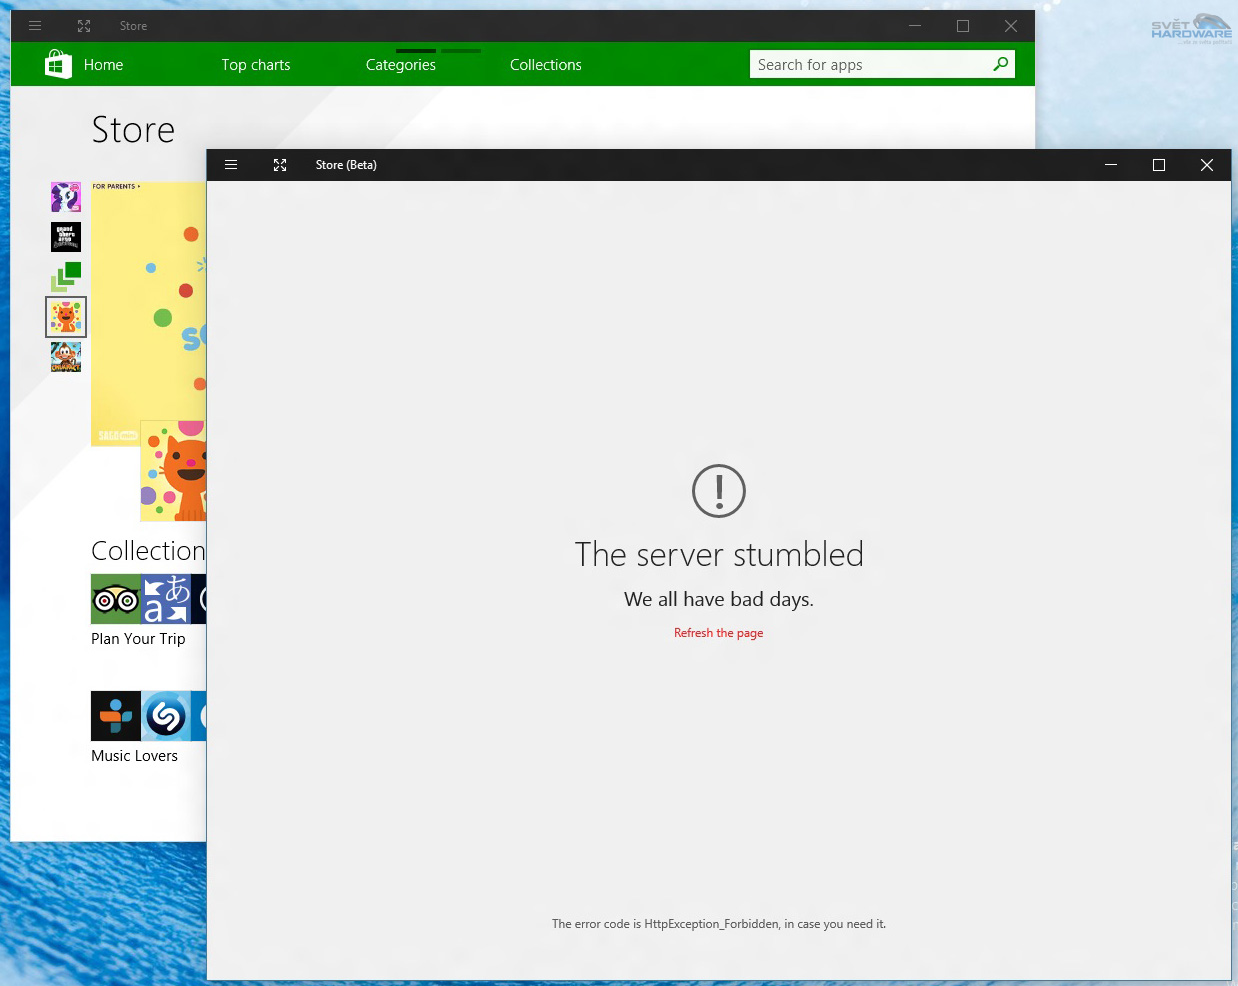Click the Refresh the page link

(718, 632)
